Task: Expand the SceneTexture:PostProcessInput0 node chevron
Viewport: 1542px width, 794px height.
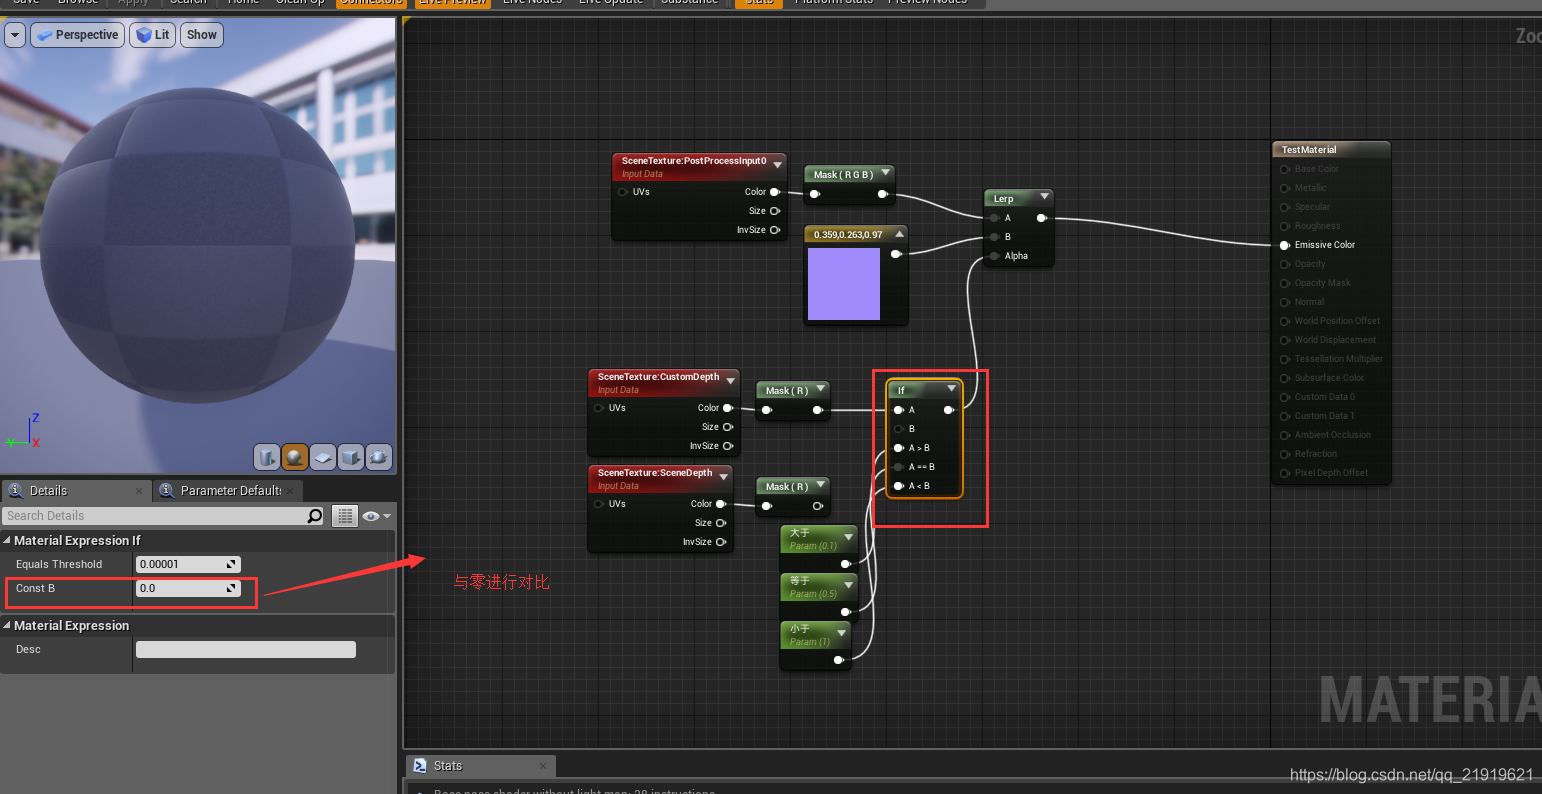Action: [777, 165]
